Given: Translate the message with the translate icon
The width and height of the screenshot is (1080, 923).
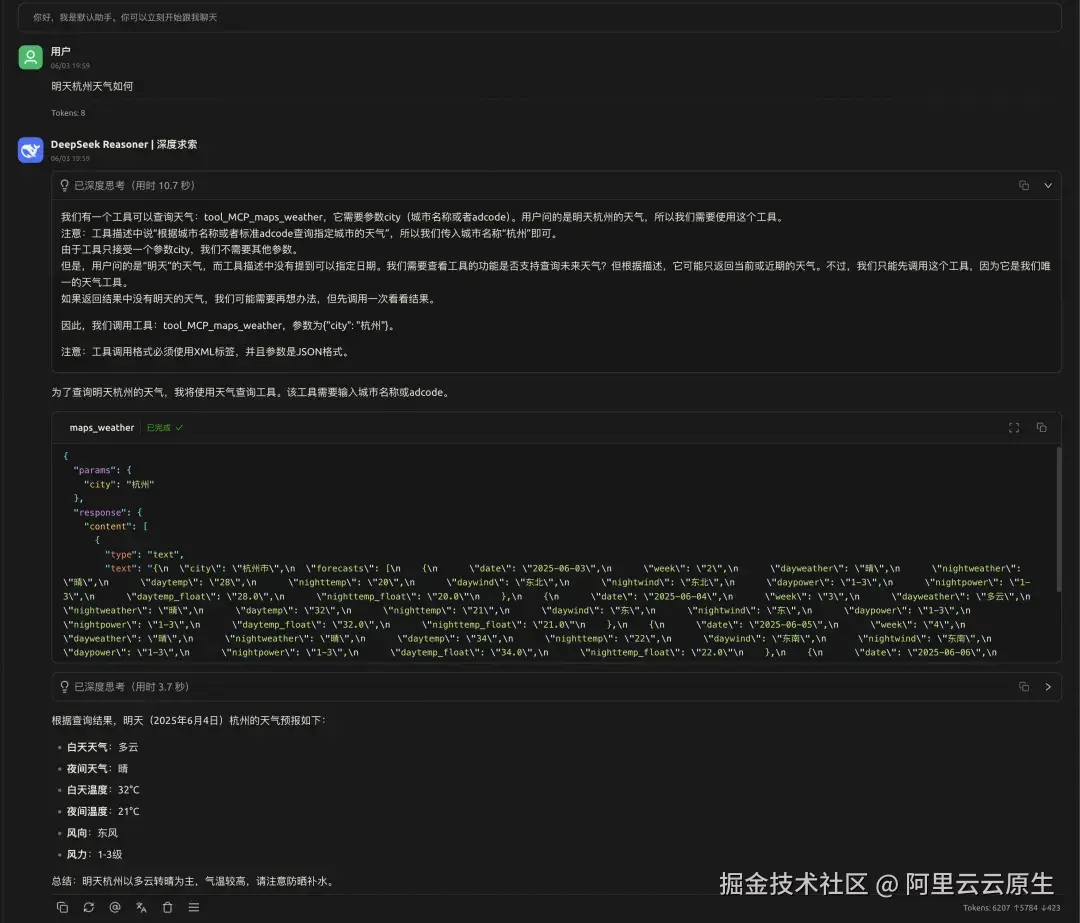Looking at the screenshot, I should (x=141, y=907).
